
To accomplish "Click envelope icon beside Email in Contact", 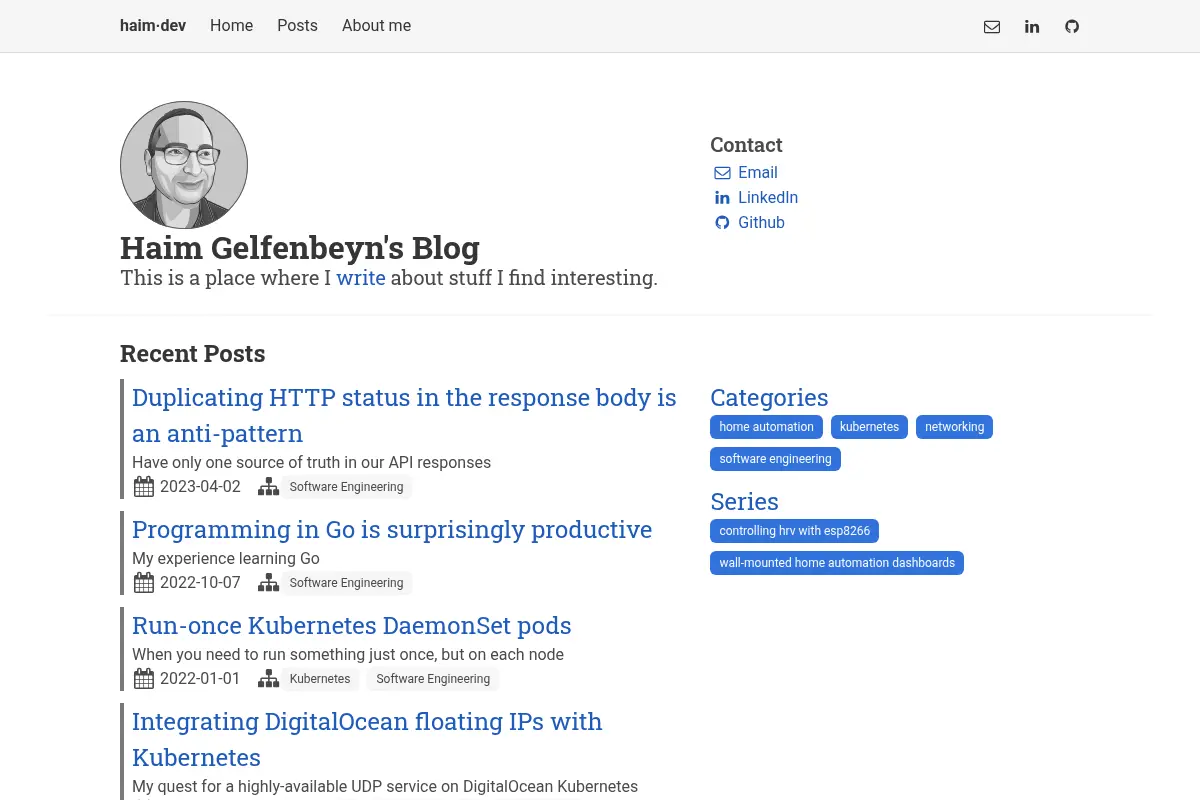I will coord(722,173).
